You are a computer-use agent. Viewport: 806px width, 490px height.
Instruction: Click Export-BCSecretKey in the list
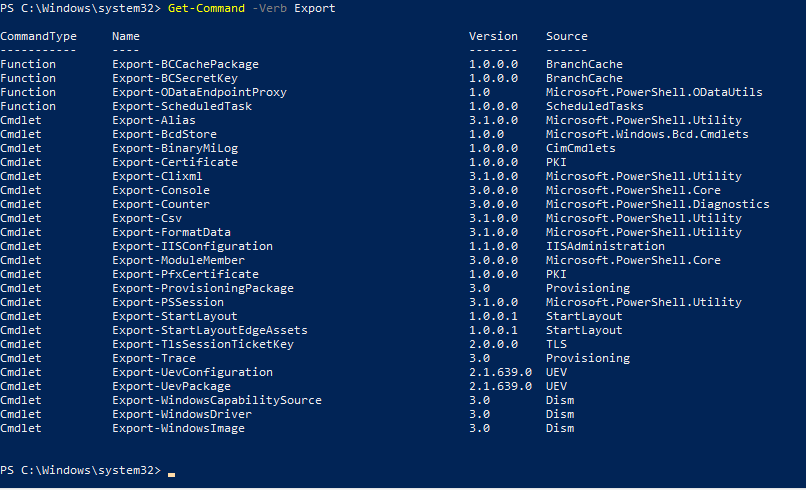175,78
